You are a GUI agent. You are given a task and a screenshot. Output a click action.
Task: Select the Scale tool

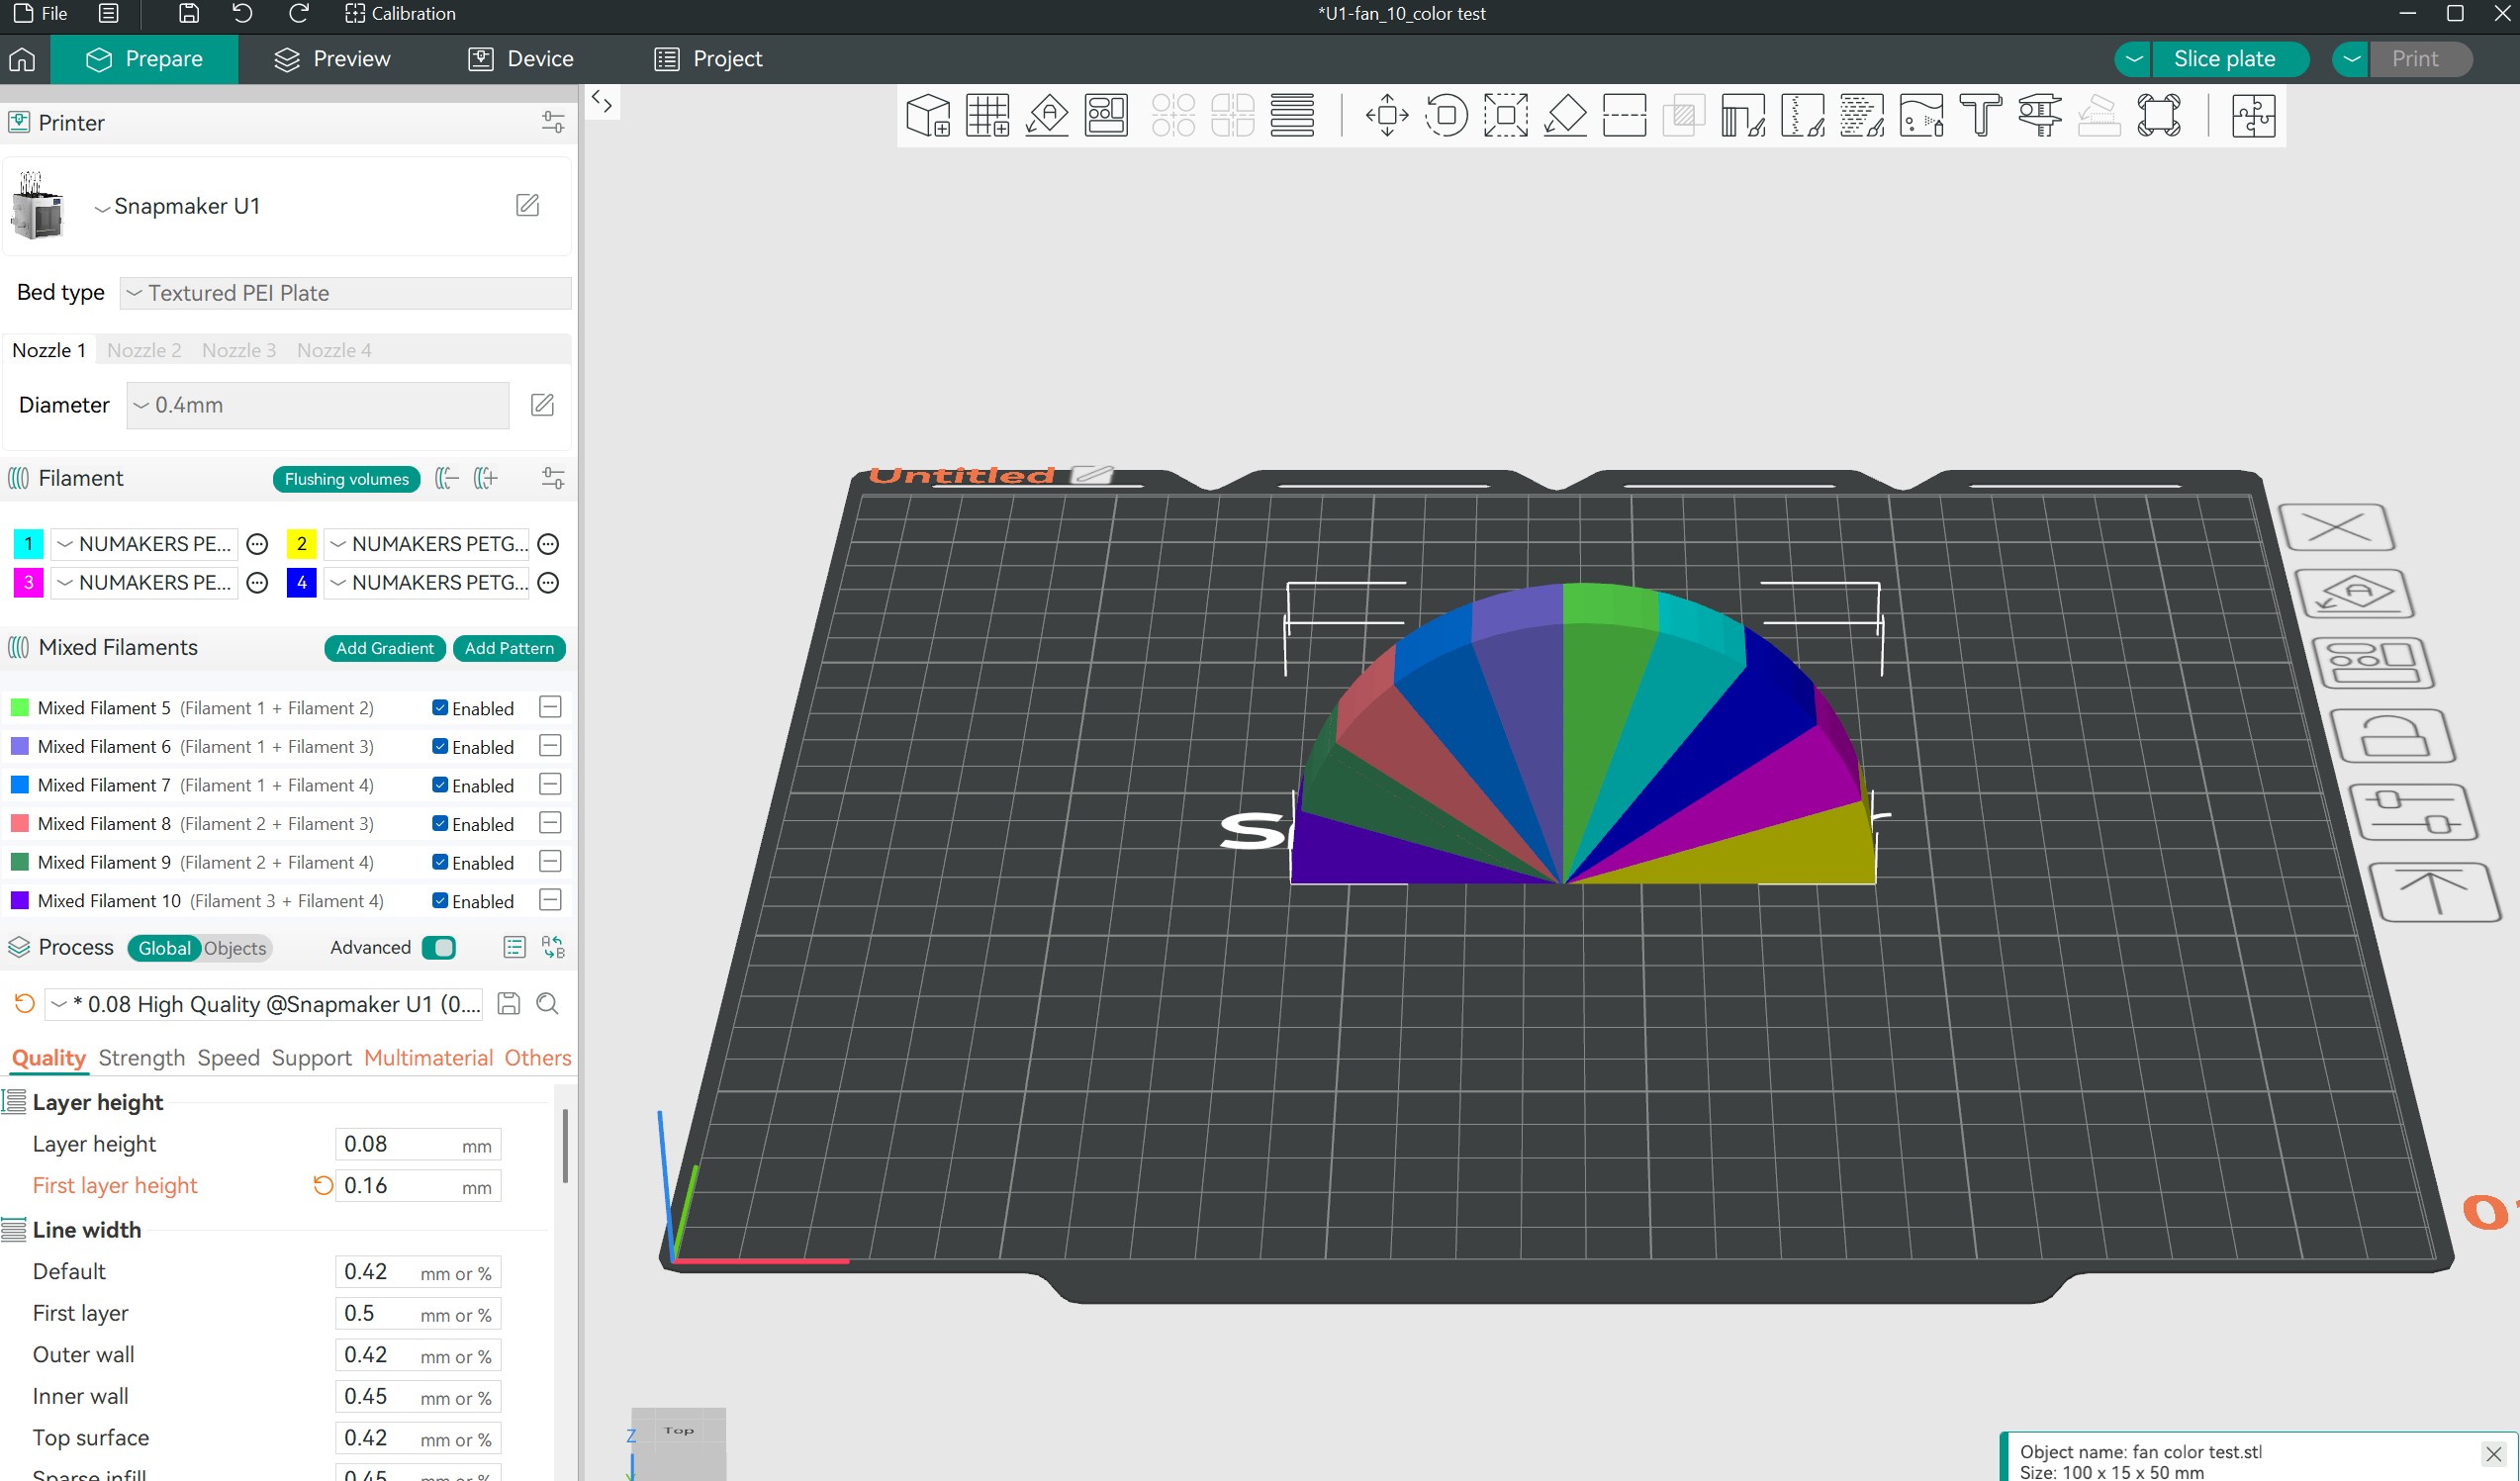1506,115
